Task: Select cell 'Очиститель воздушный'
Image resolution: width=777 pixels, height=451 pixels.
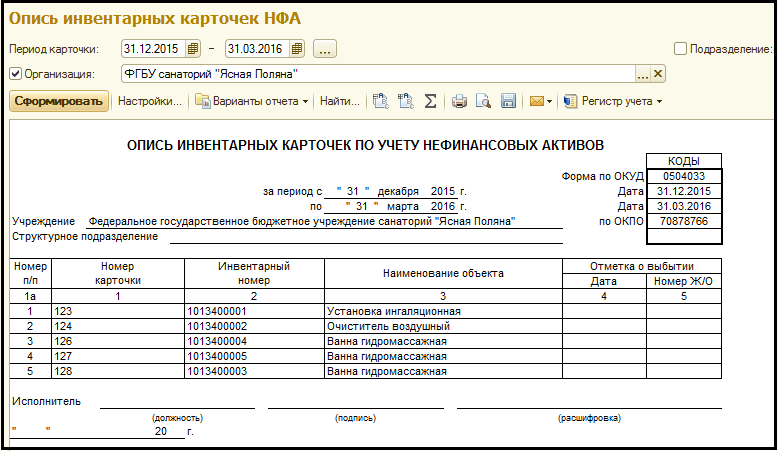Action: tap(443, 326)
